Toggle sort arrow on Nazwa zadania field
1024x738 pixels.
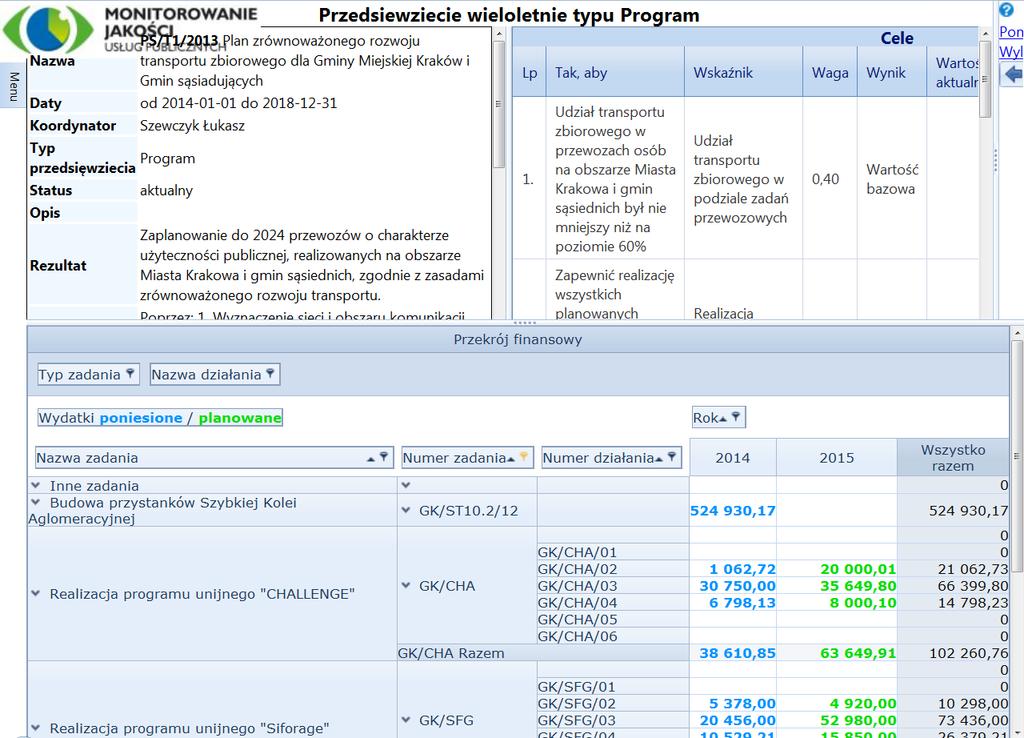371,459
